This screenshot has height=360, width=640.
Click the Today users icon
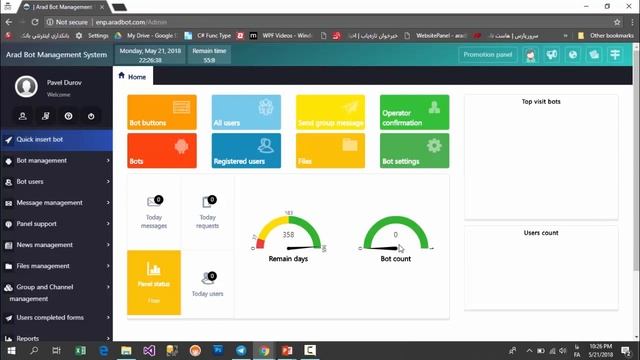(x=208, y=278)
